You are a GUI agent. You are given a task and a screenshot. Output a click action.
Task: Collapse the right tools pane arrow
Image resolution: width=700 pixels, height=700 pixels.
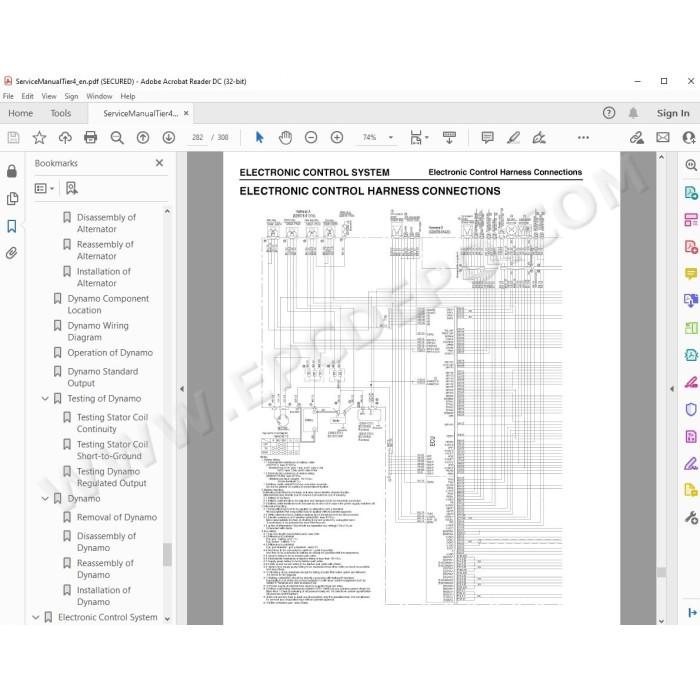(672, 389)
